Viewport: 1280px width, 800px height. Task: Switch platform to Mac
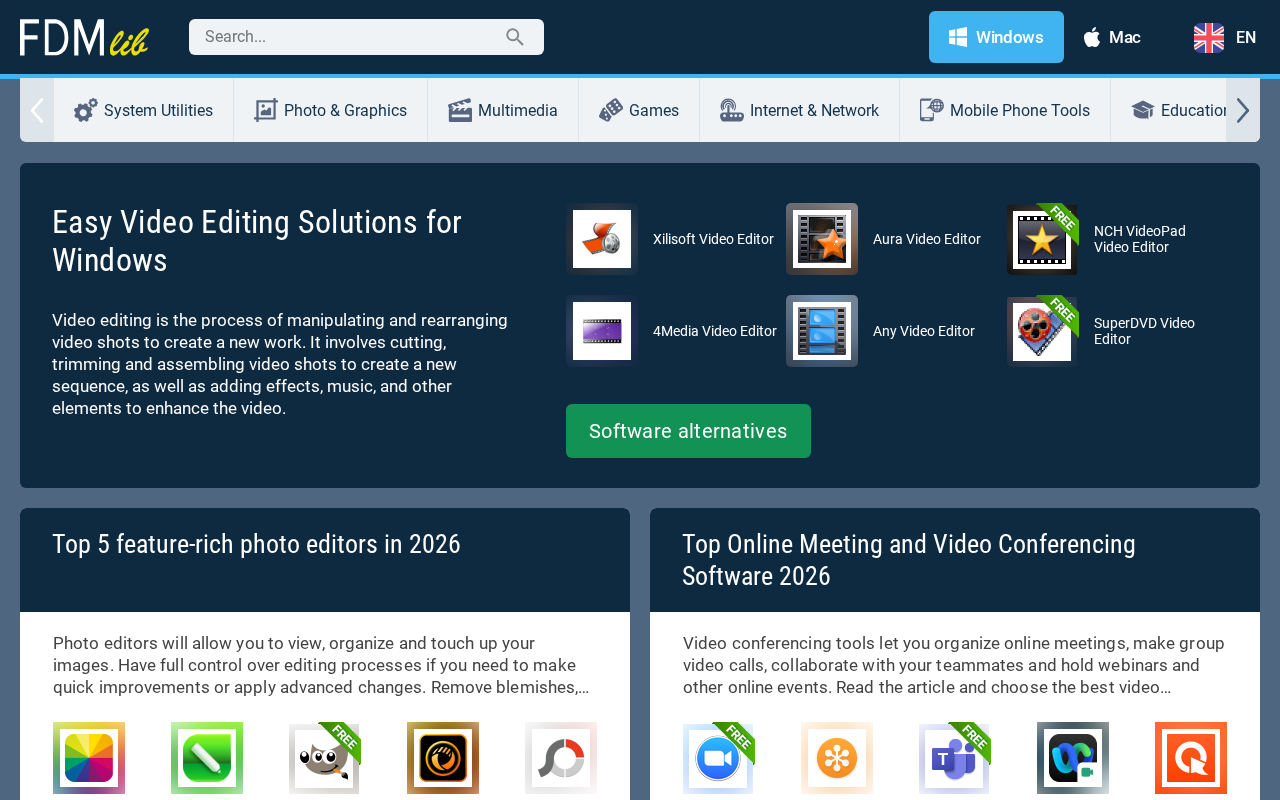[x=1112, y=37]
